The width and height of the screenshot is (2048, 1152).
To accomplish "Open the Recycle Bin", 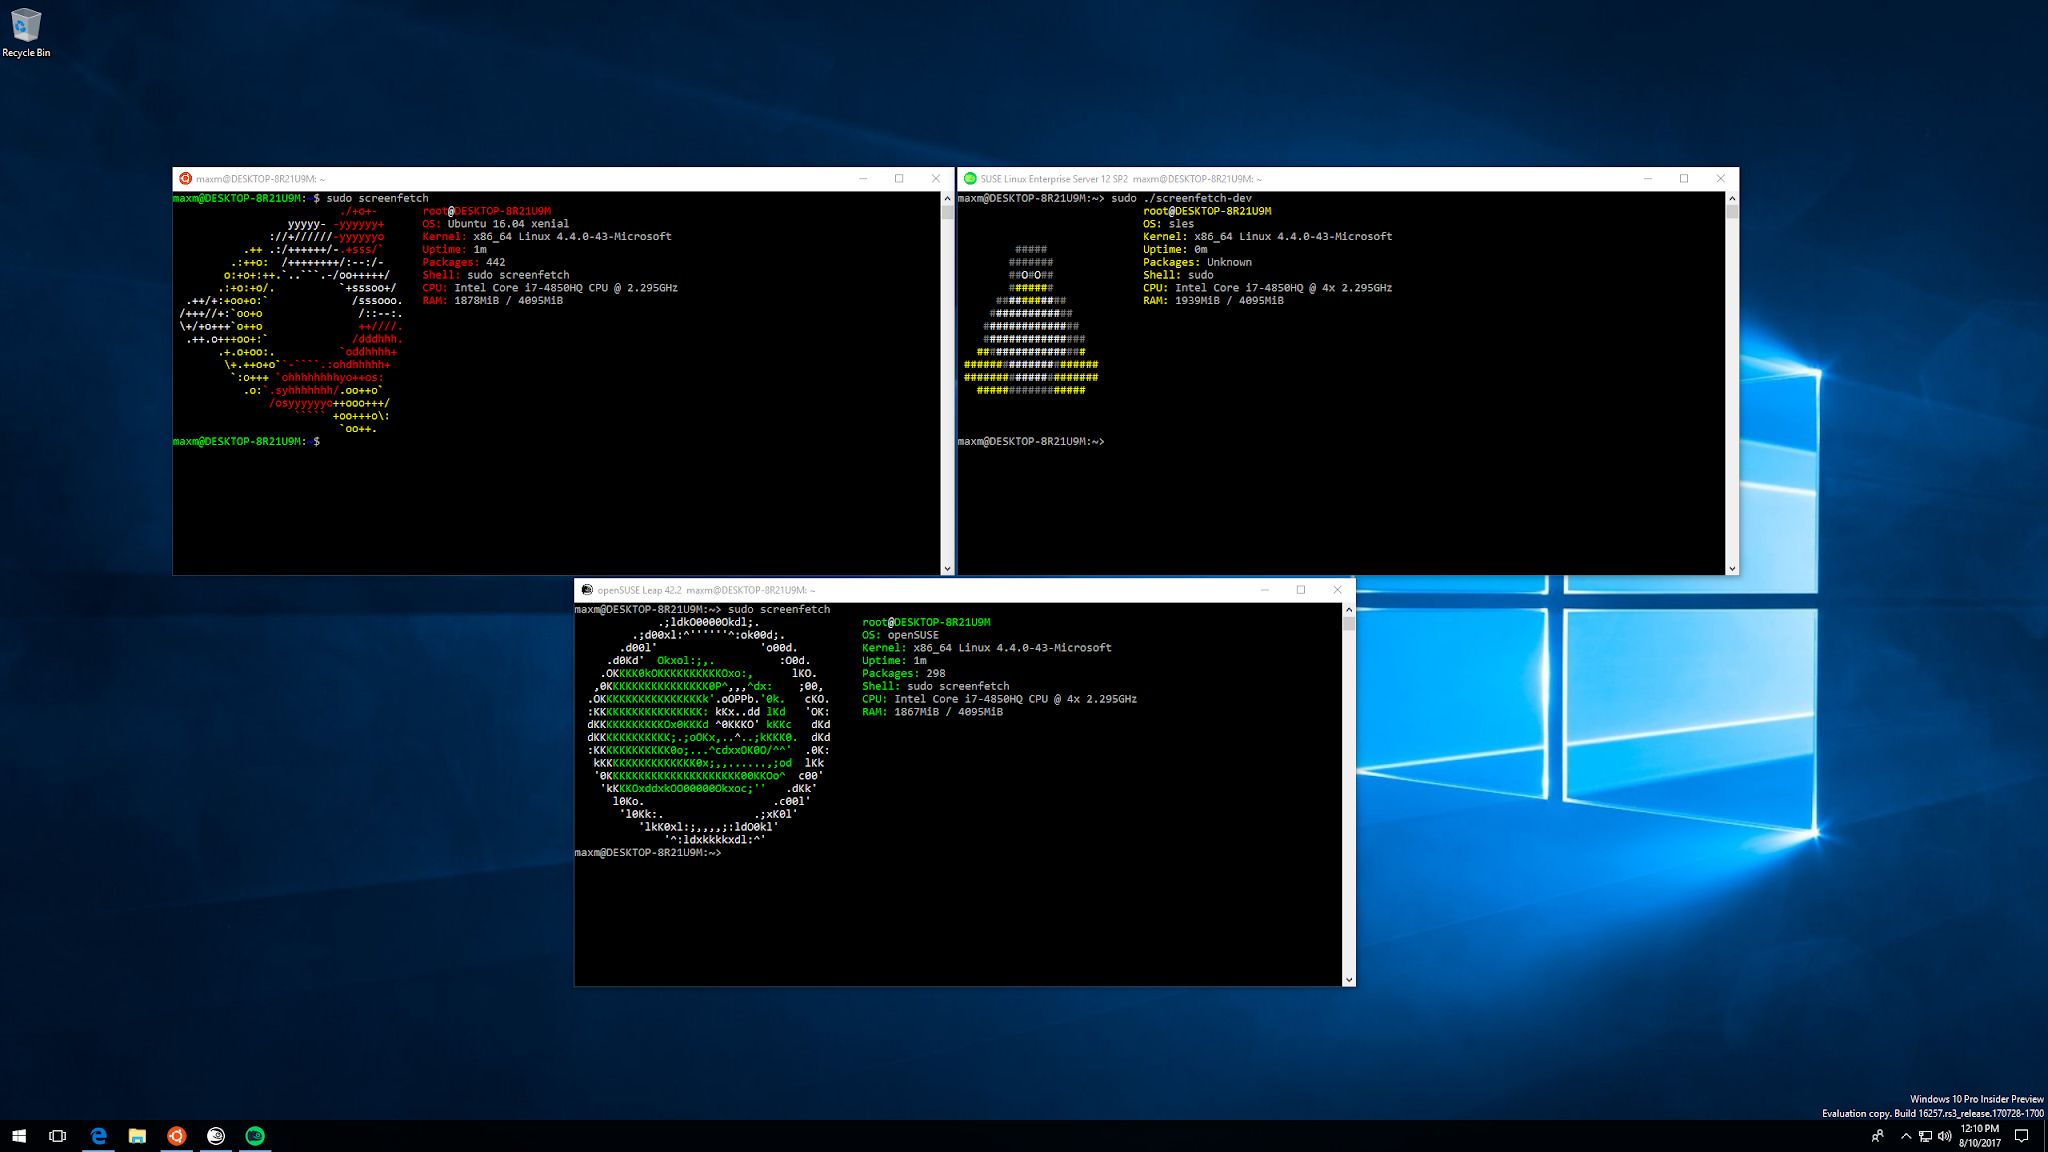I will [26, 25].
